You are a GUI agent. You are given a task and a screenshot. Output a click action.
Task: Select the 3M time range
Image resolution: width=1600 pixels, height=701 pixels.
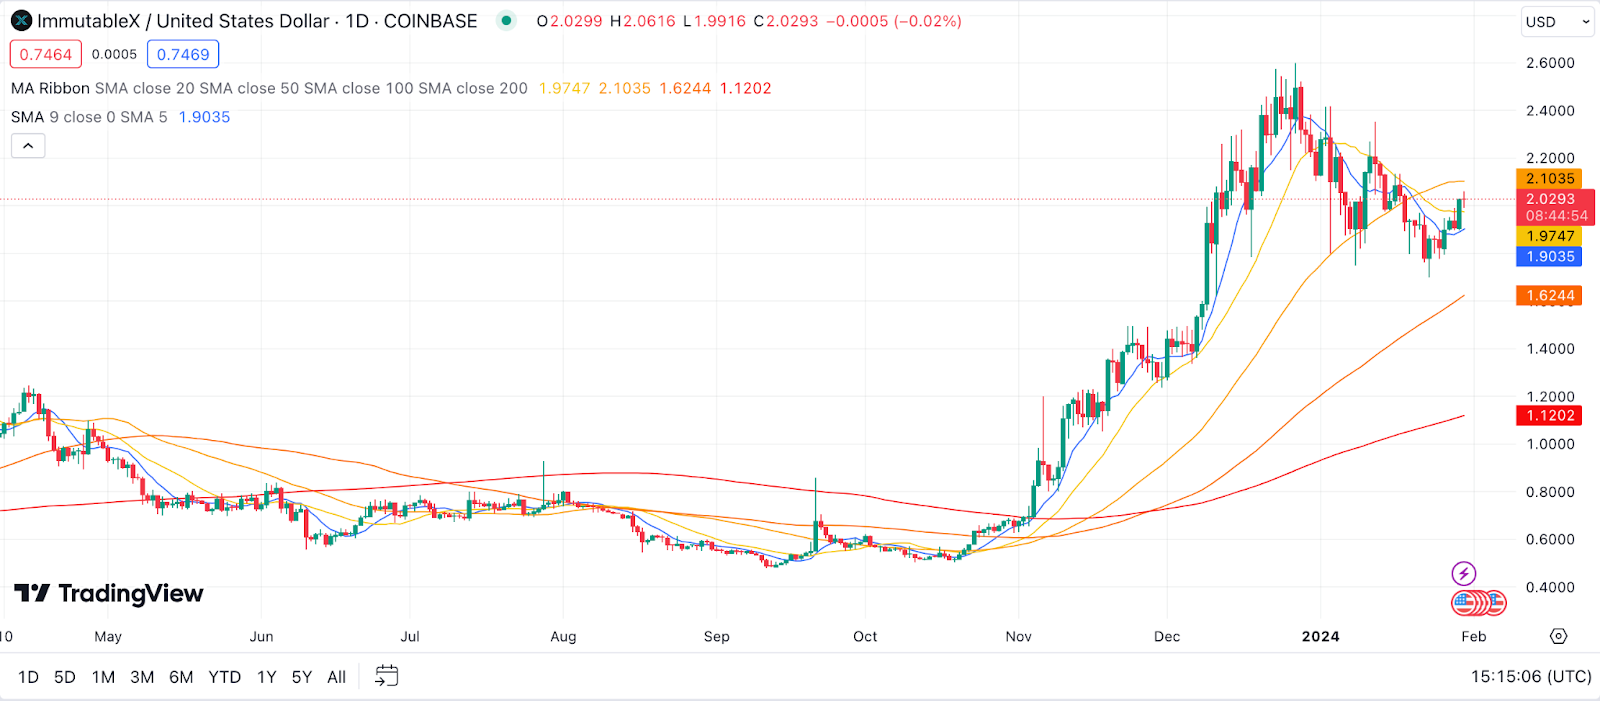tap(142, 677)
